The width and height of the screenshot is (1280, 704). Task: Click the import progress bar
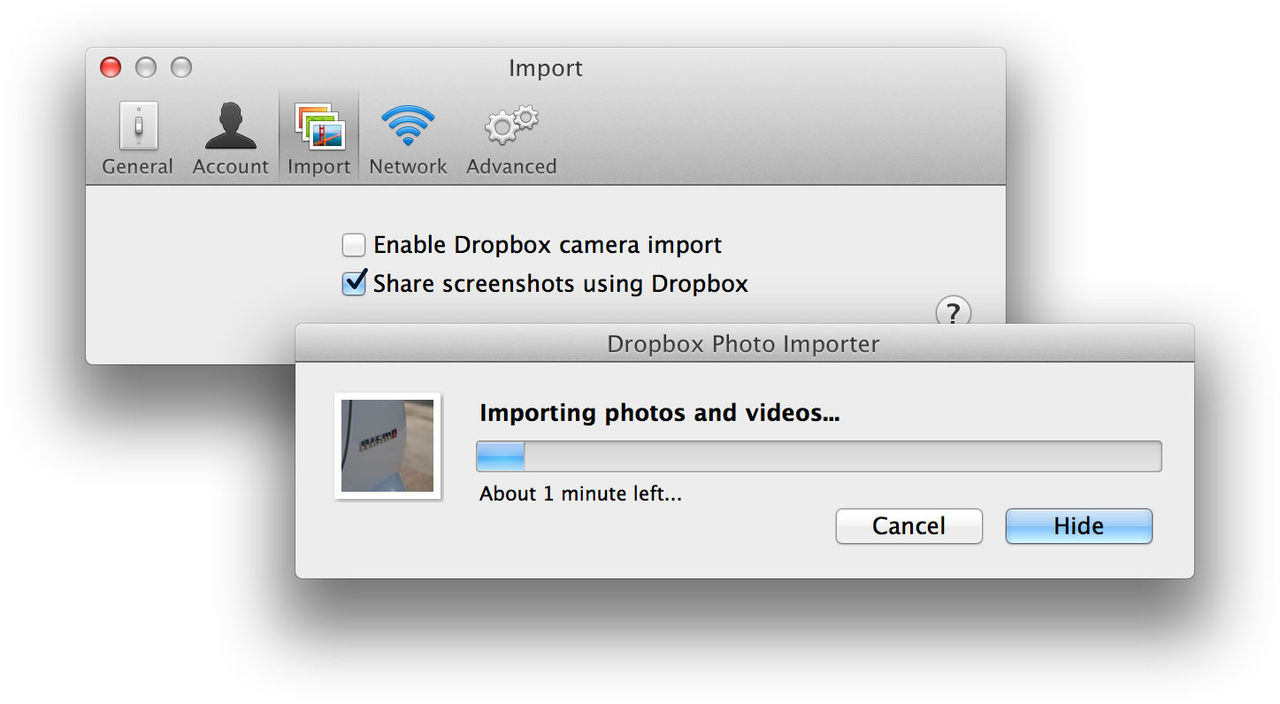(818, 456)
